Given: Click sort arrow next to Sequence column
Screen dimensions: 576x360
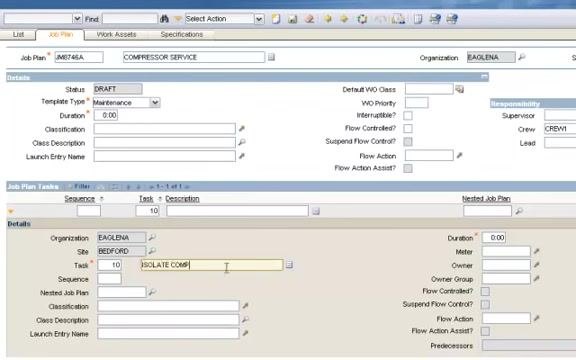Looking at the screenshot, I should pyautogui.click(x=102, y=199).
